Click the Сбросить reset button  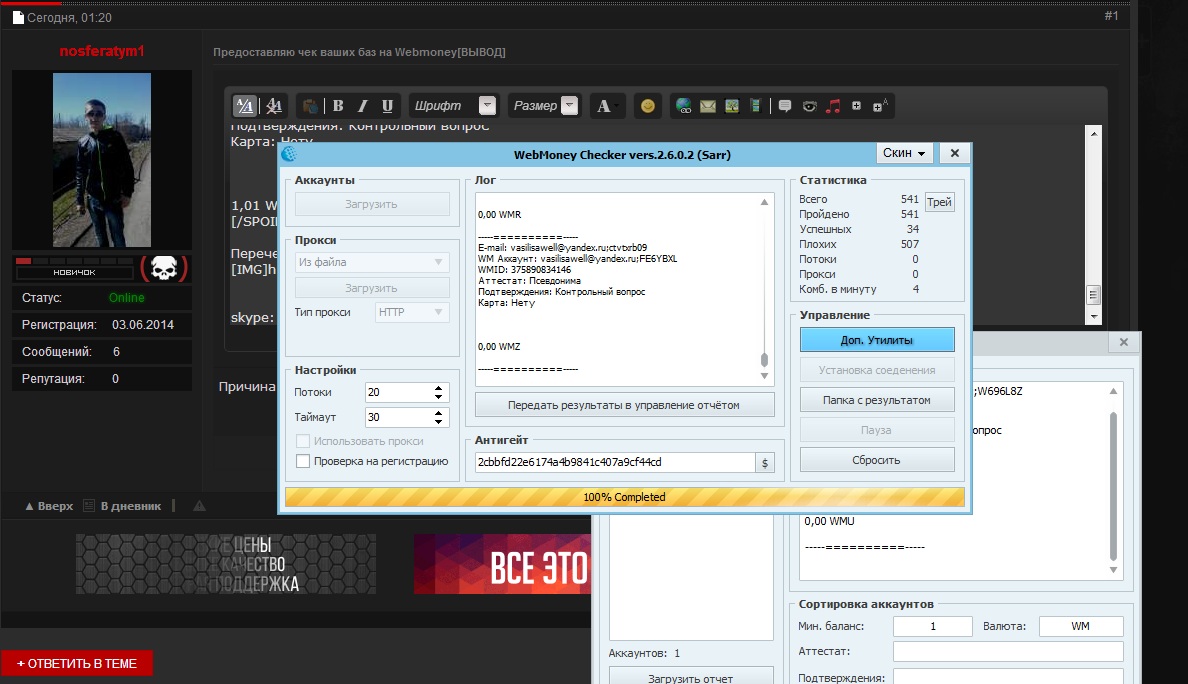(877, 460)
